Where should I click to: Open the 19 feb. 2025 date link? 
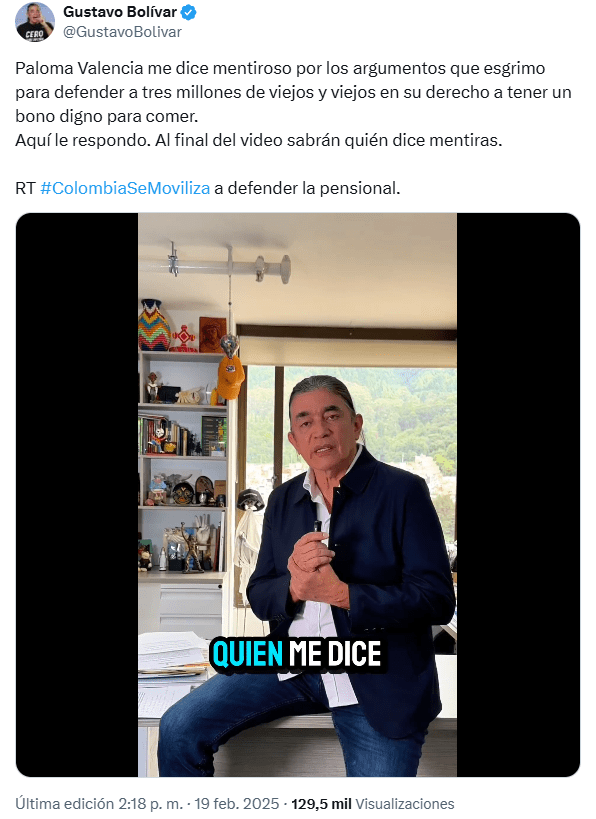(237, 803)
